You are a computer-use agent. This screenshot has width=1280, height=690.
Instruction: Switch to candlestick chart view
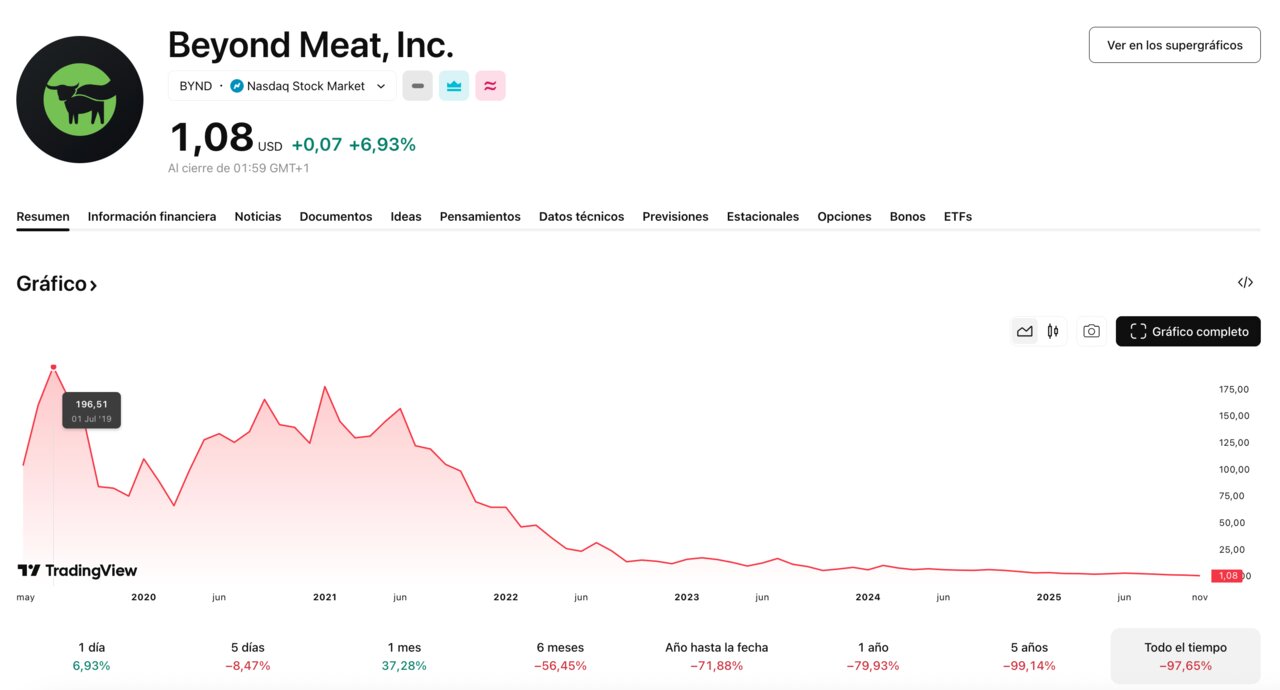point(1053,331)
